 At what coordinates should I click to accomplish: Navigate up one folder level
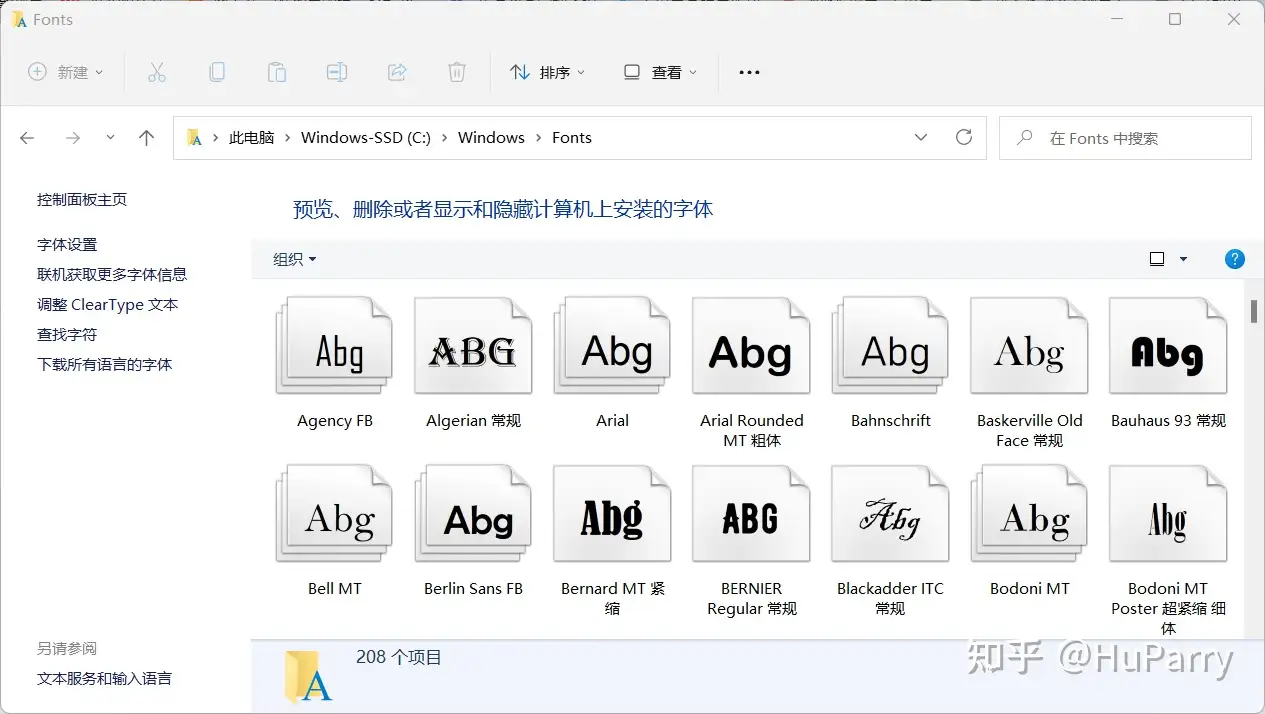(147, 138)
